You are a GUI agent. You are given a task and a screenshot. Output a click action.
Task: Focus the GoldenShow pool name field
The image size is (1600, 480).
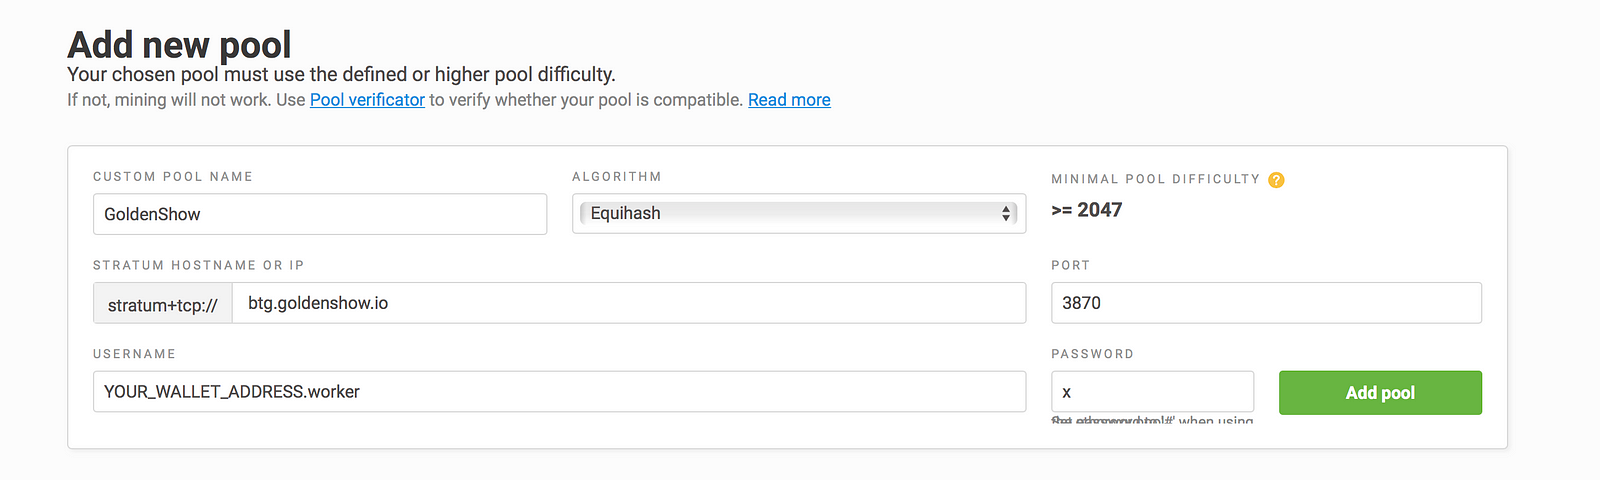coord(320,214)
